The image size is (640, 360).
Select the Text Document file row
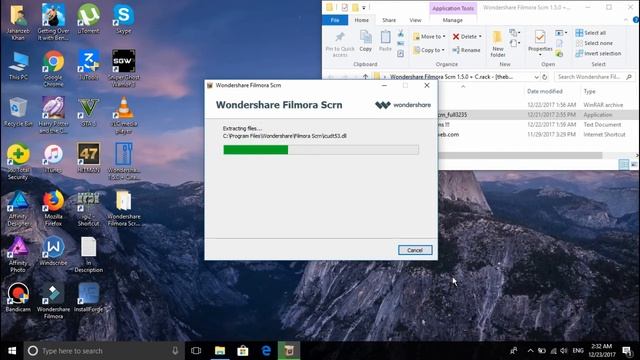point(539,124)
